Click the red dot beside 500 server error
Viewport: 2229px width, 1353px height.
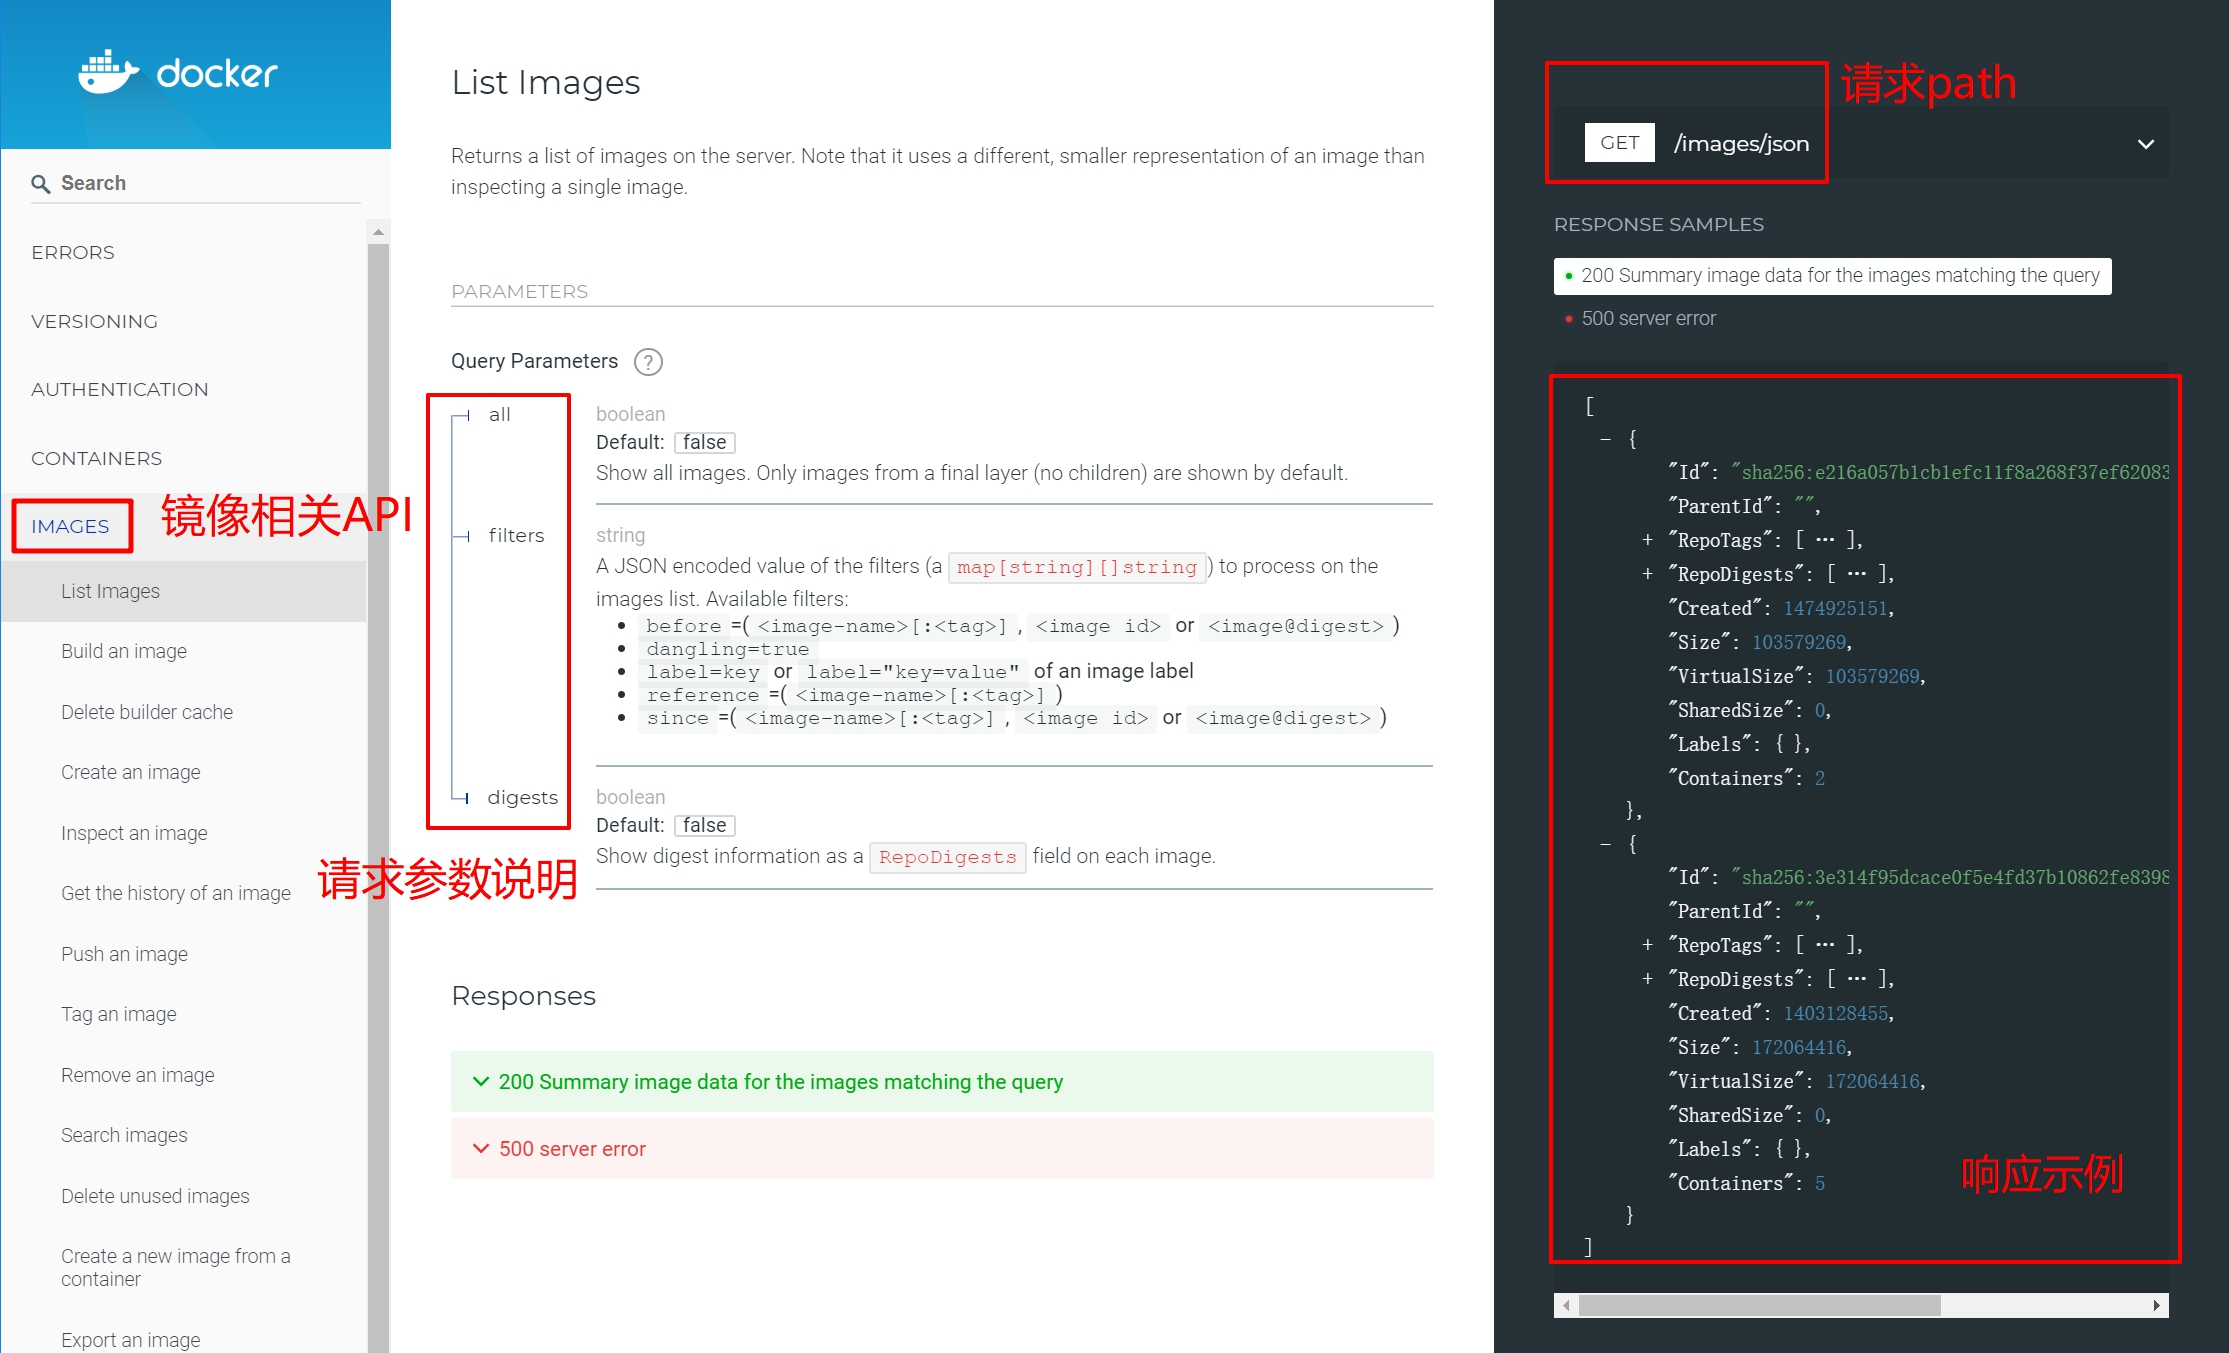pos(1568,318)
